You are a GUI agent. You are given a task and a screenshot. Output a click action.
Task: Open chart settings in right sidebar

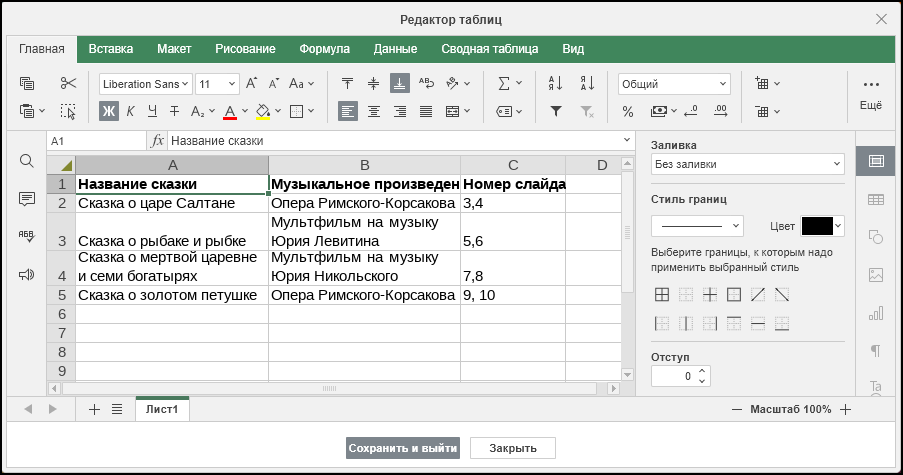point(875,313)
